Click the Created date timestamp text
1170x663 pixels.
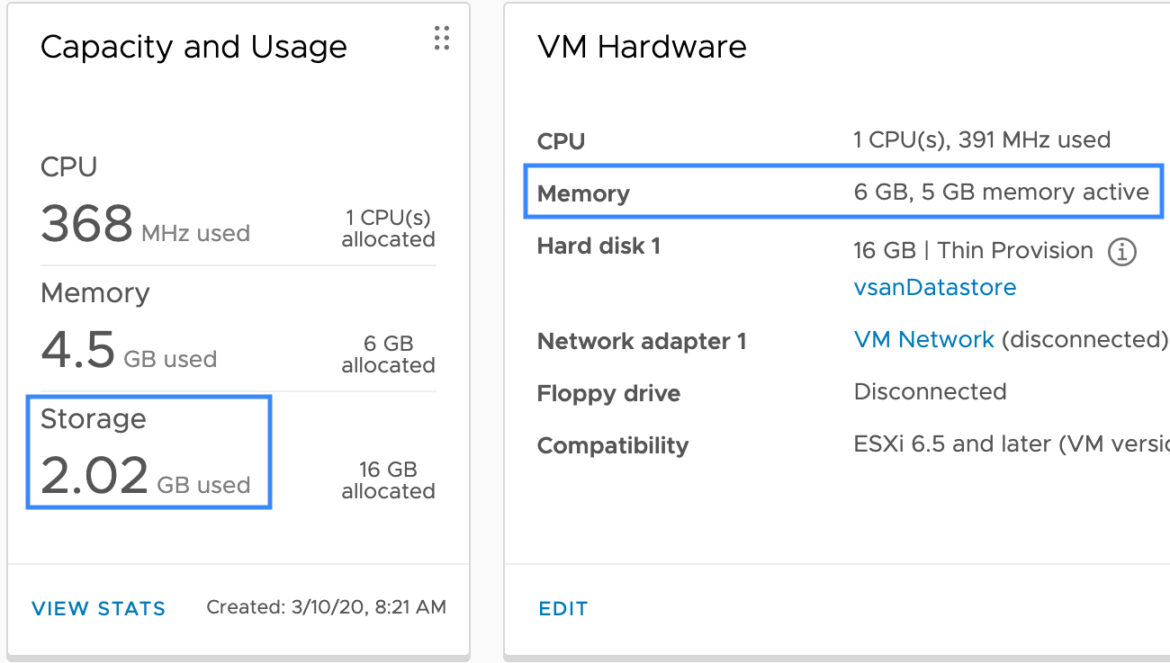pyautogui.click(x=326, y=607)
